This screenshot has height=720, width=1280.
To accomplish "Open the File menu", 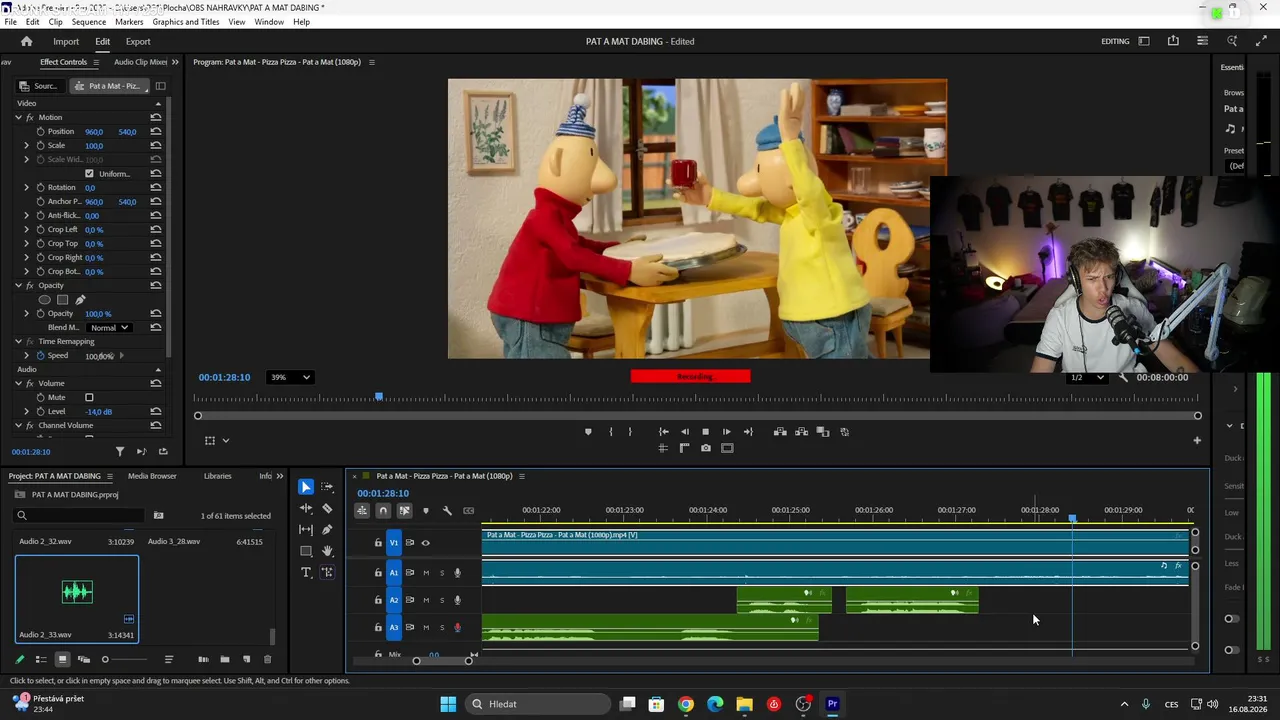I will click(x=10, y=22).
